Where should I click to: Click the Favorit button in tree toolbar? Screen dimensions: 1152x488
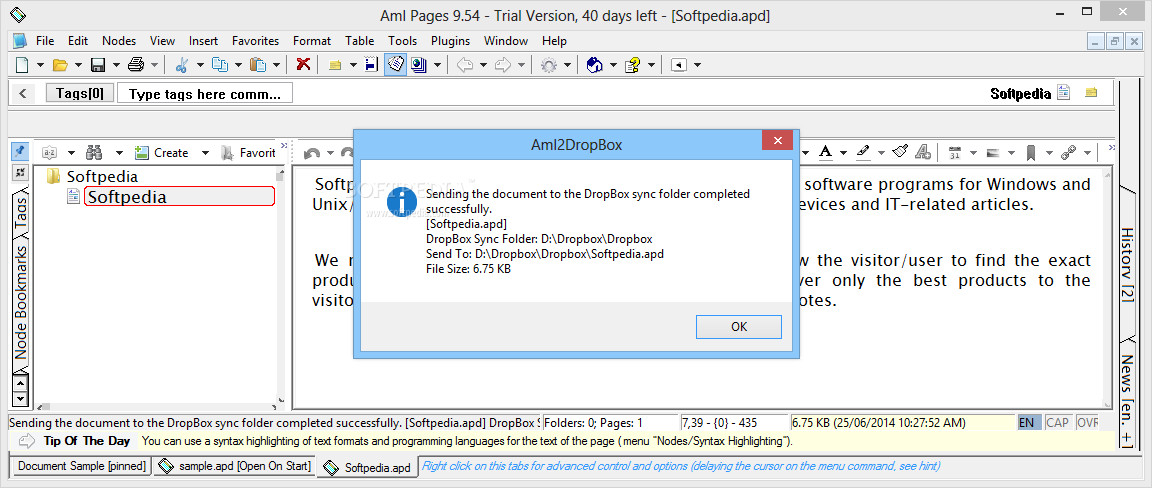(x=249, y=152)
